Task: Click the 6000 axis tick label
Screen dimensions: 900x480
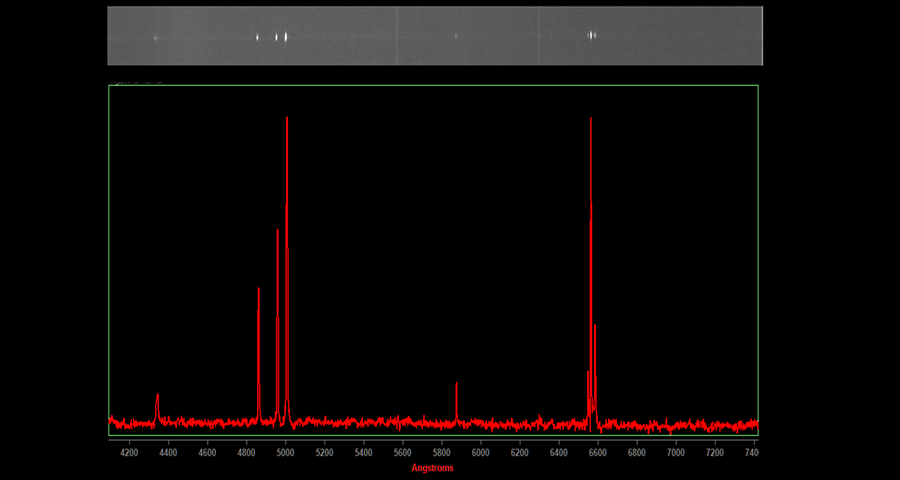Action: coord(481,452)
